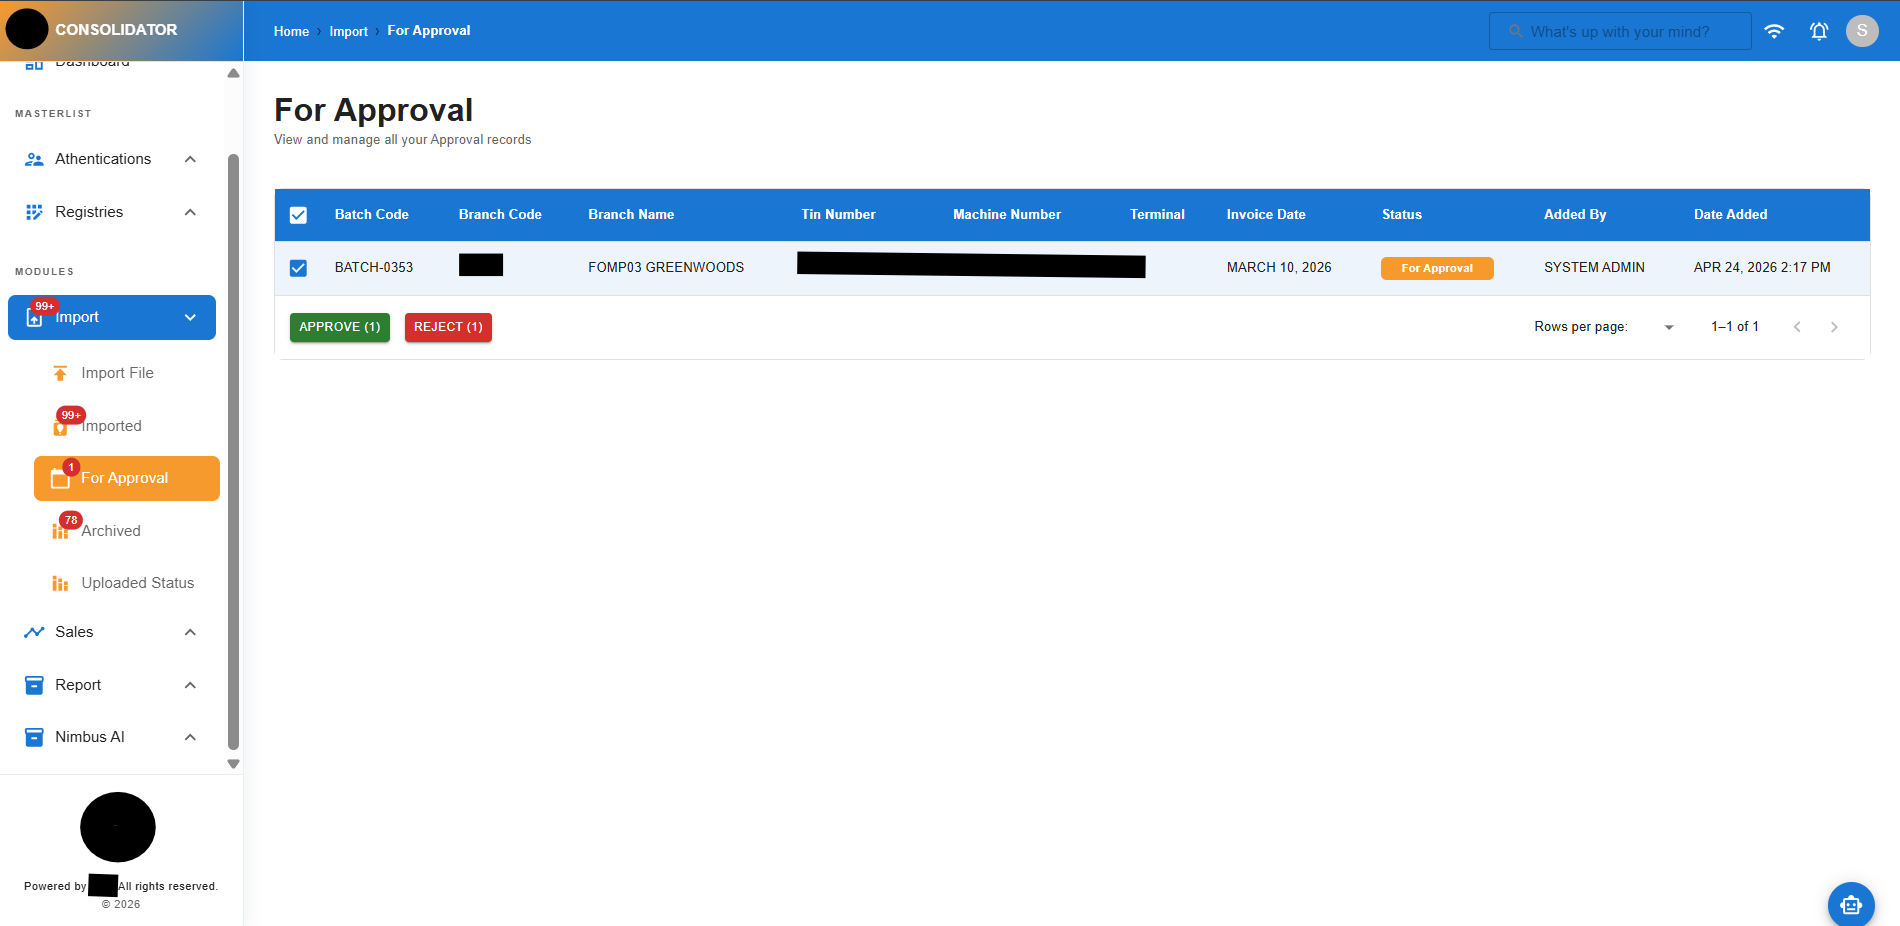Viewport: 1900px width, 926px height.
Task: Open the Uploaded Status chart icon
Action: [61, 582]
